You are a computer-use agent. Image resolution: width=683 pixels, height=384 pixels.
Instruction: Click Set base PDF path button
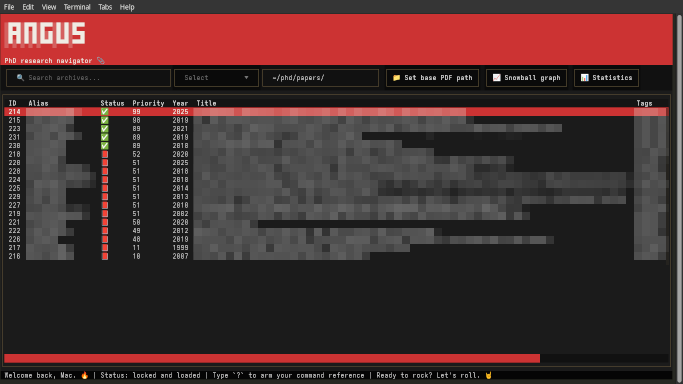[432, 78]
